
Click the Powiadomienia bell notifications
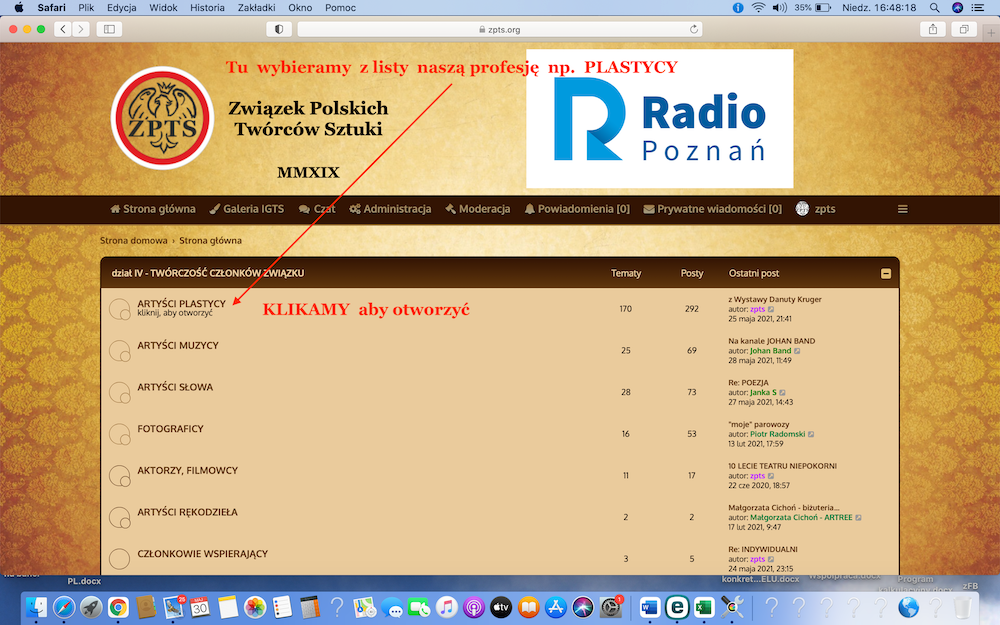[577, 209]
